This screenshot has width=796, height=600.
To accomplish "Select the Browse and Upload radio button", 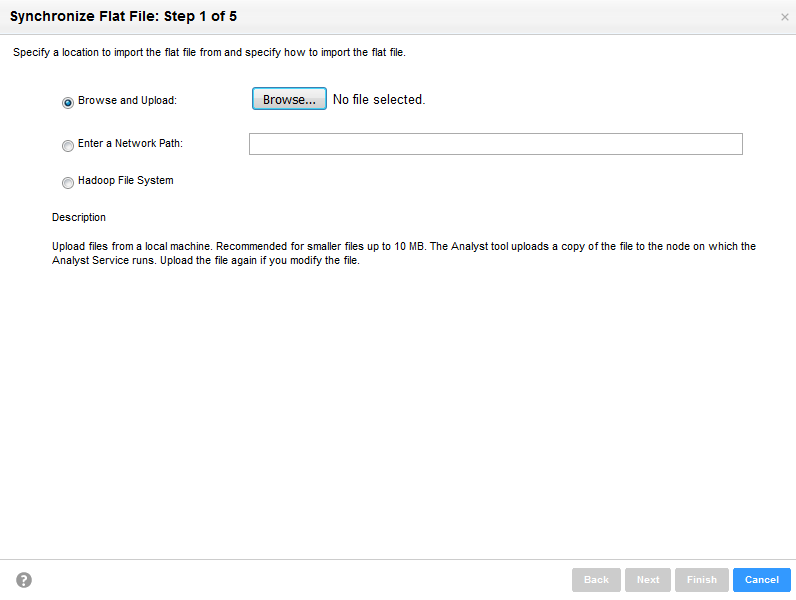I will point(68,103).
